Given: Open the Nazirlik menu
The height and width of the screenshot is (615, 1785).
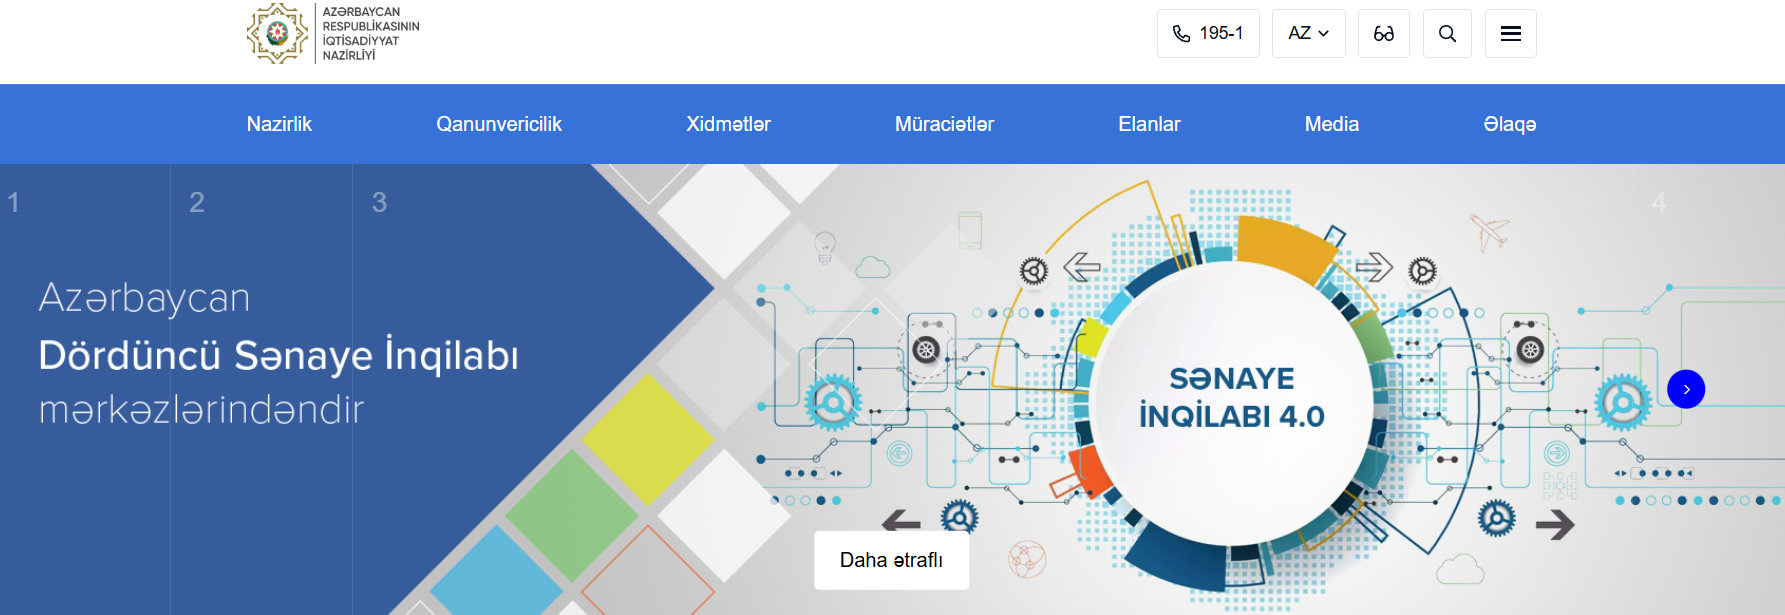Looking at the screenshot, I should coord(279,124).
